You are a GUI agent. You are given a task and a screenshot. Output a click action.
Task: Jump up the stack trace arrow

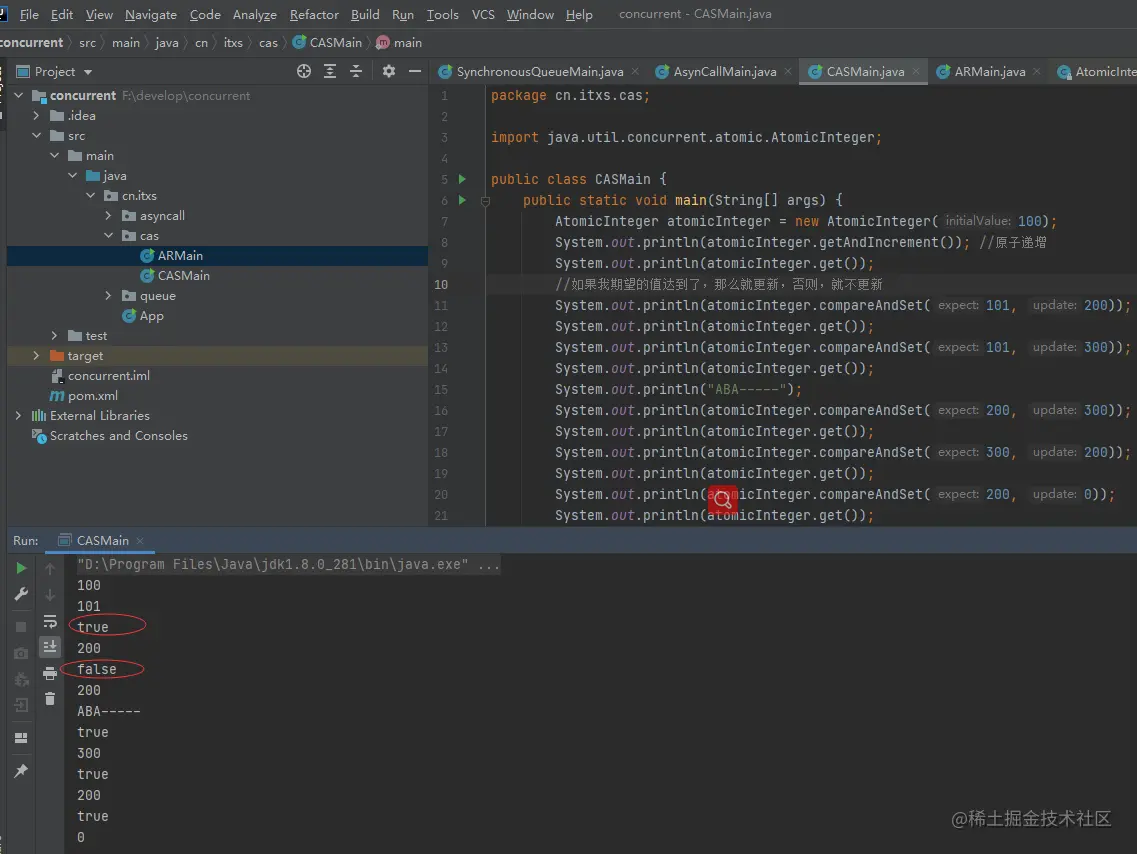(x=50, y=569)
